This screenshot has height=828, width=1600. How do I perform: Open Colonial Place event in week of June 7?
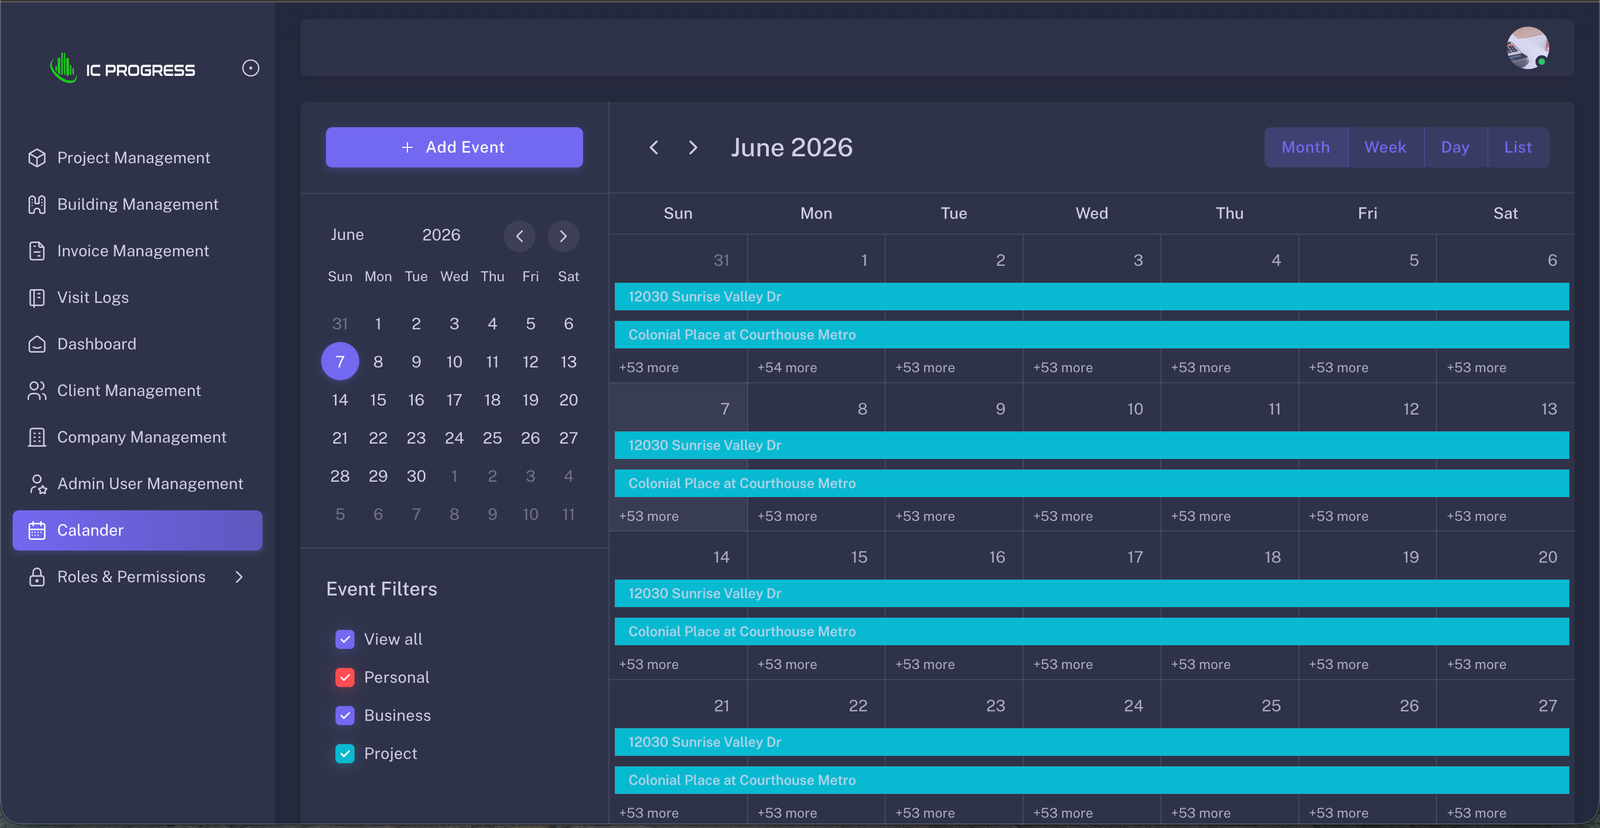1092,484
